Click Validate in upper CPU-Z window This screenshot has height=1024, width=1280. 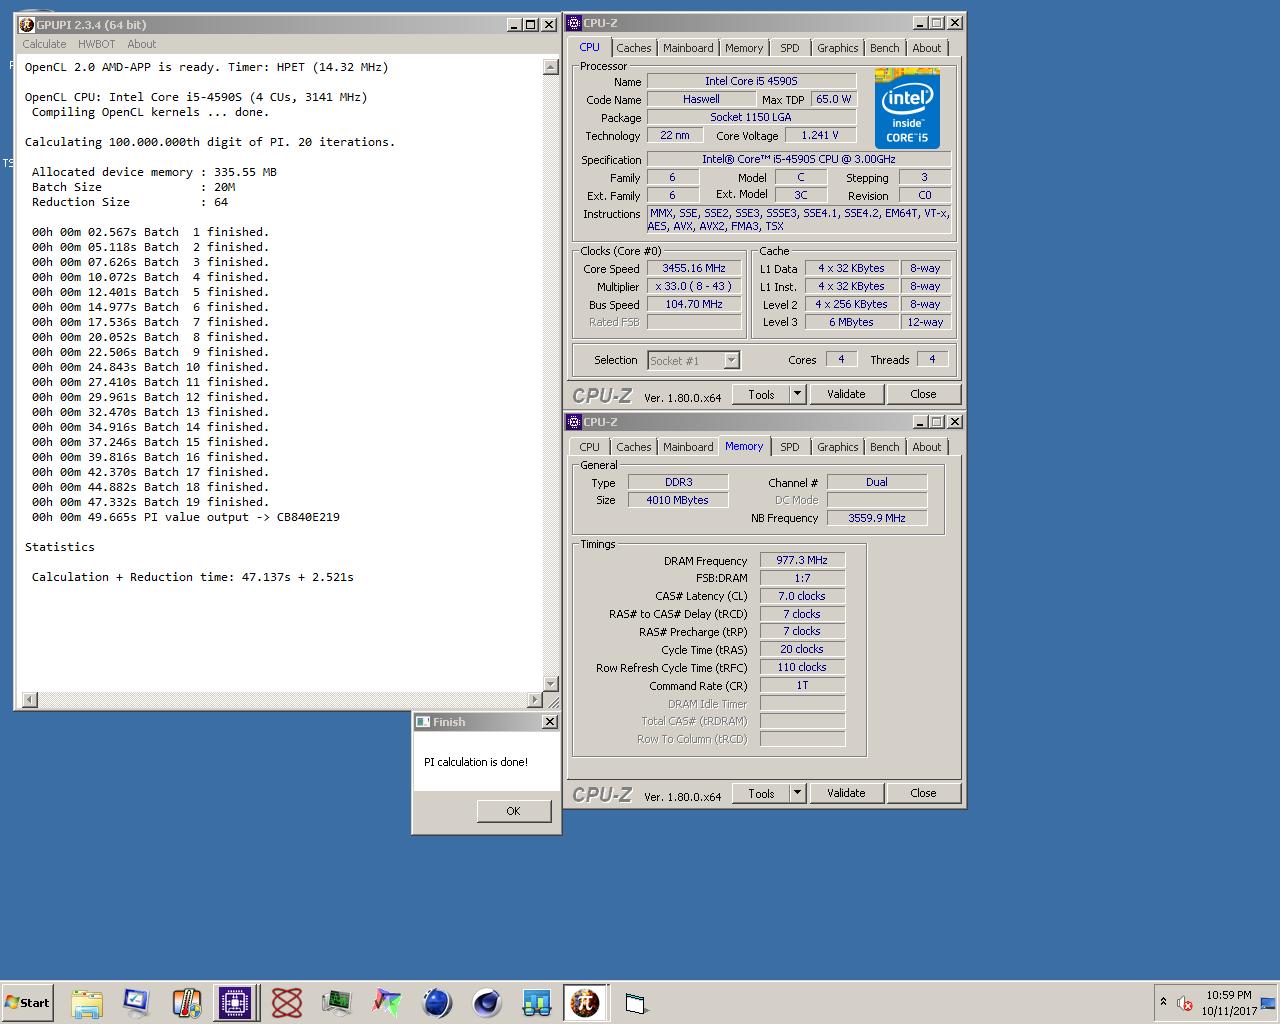pyautogui.click(x=846, y=394)
